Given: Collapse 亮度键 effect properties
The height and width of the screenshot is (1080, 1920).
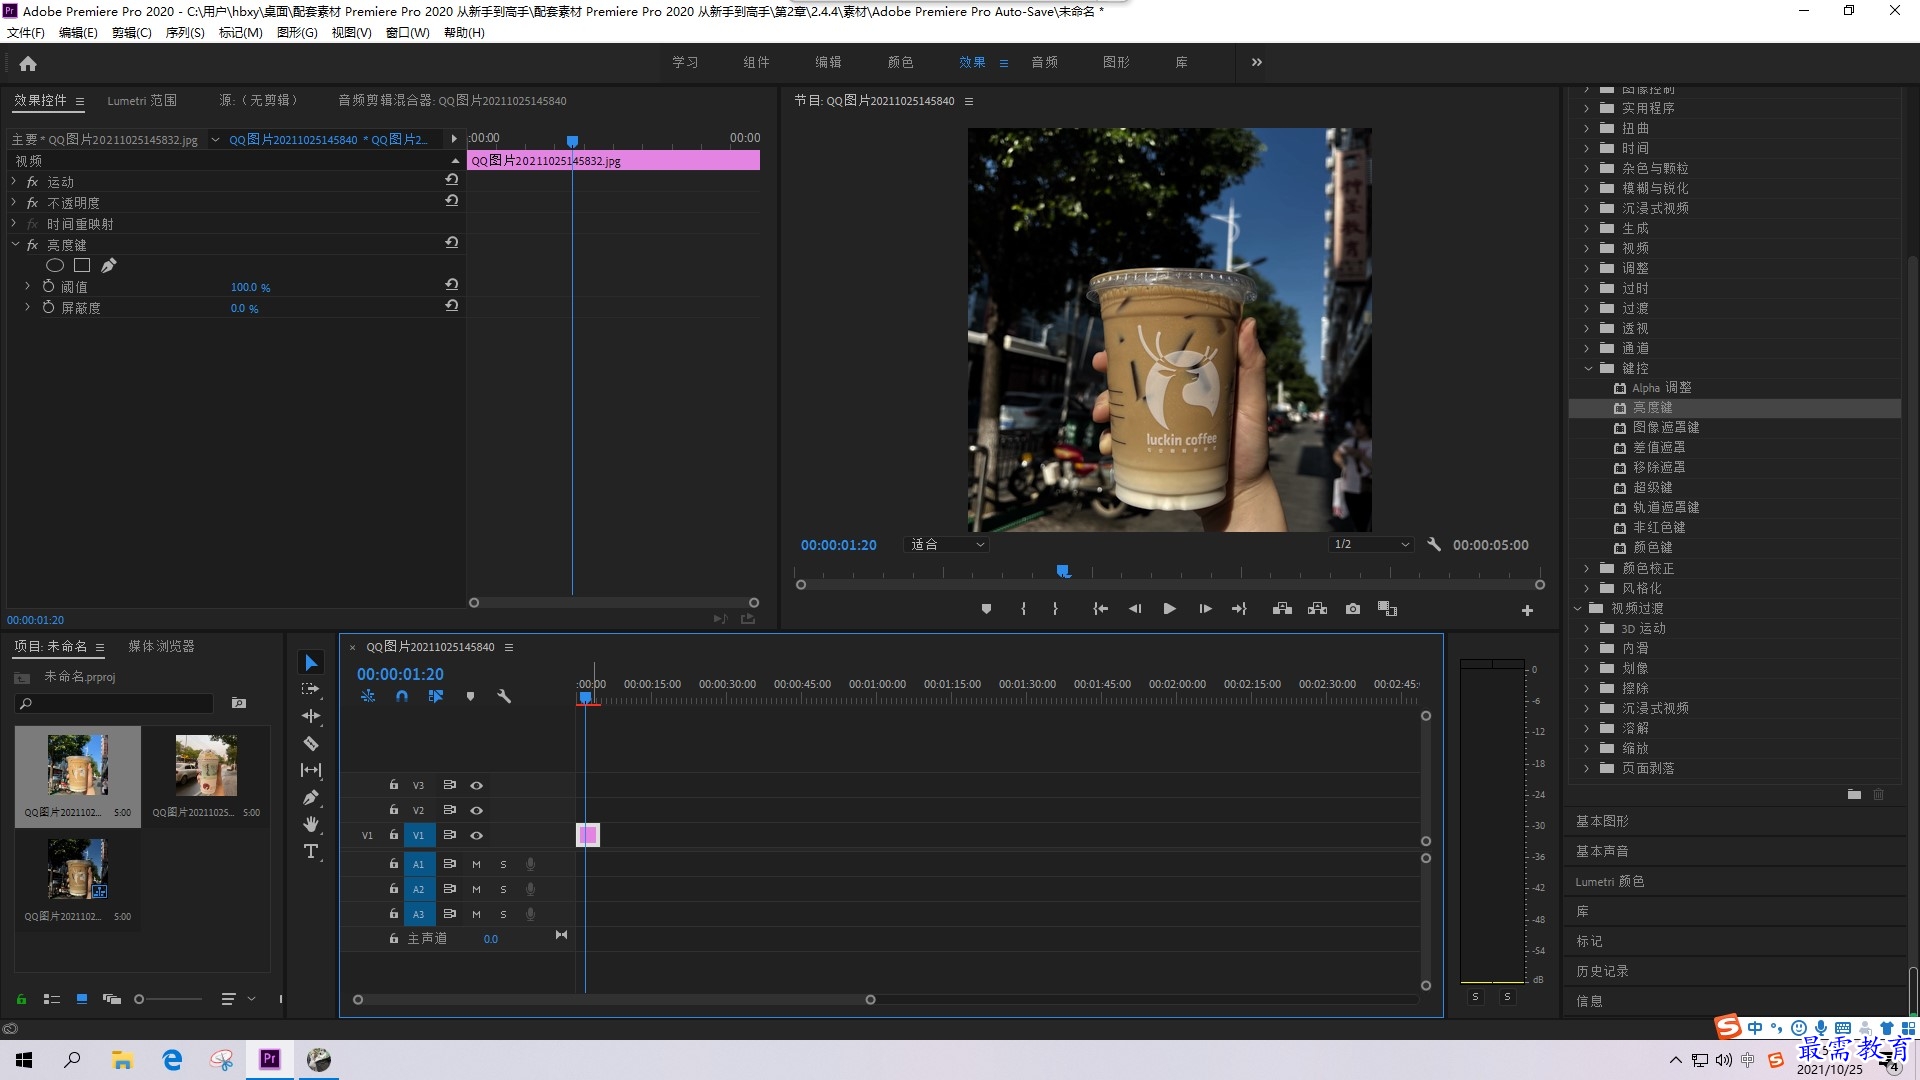Looking at the screenshot, I should (14, 245).
